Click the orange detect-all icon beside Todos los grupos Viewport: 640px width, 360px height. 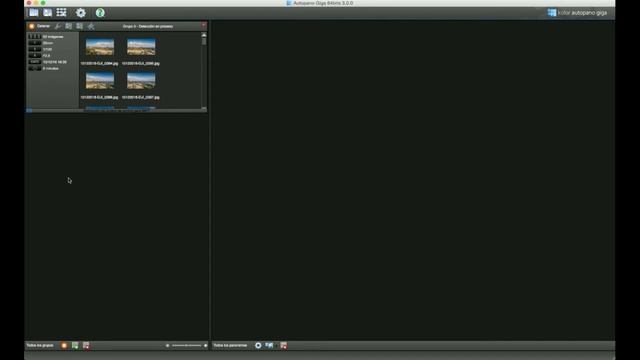pos(64,345)
